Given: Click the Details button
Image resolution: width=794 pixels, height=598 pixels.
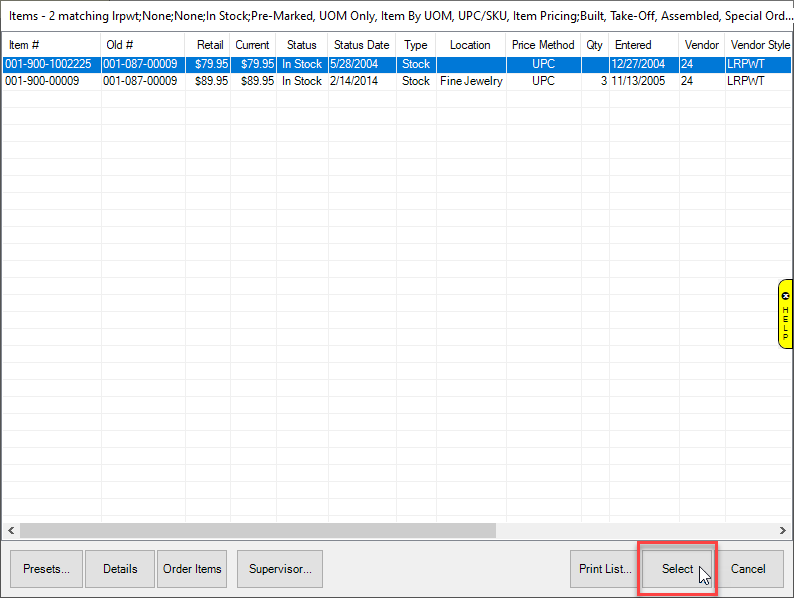Looking at the screenshot, I should coord(120,569).
